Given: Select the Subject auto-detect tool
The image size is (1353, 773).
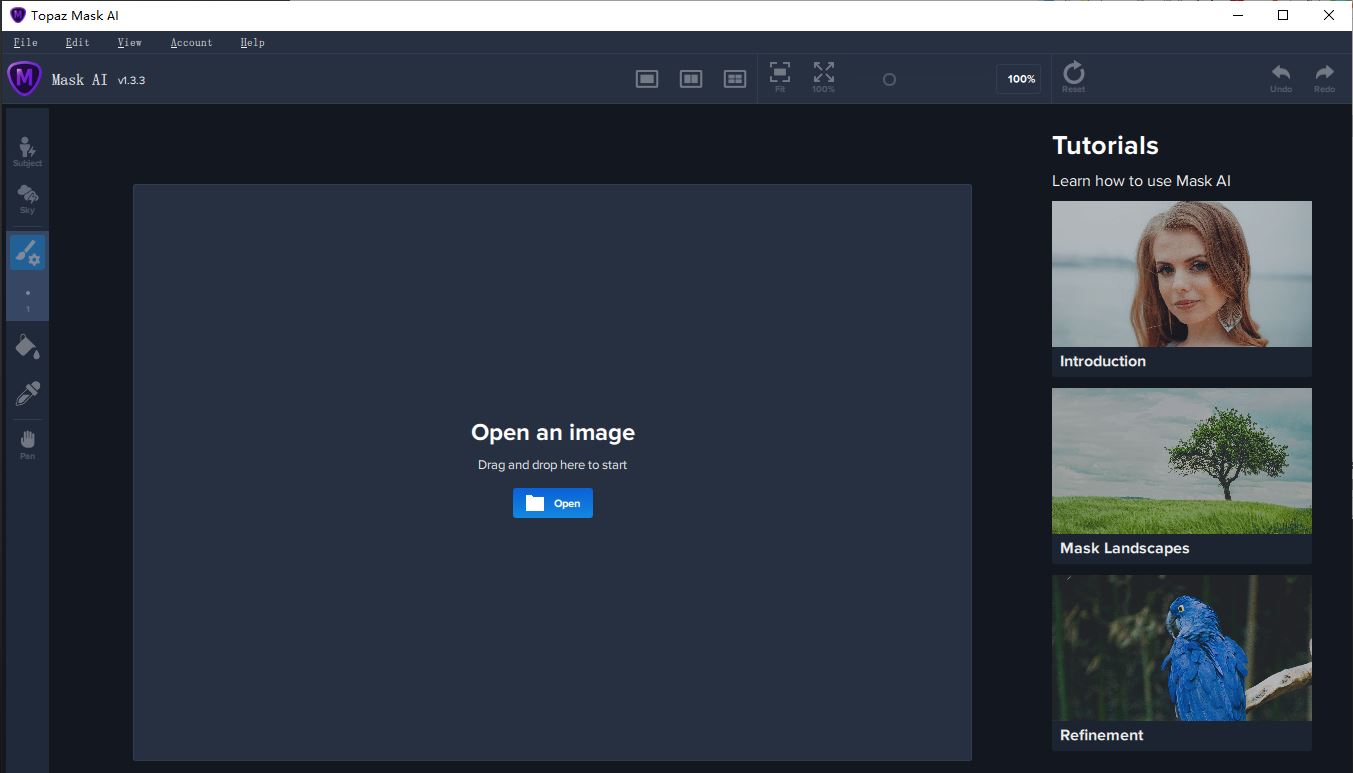Looking at the screenshot, I should [x=27, y=151].
